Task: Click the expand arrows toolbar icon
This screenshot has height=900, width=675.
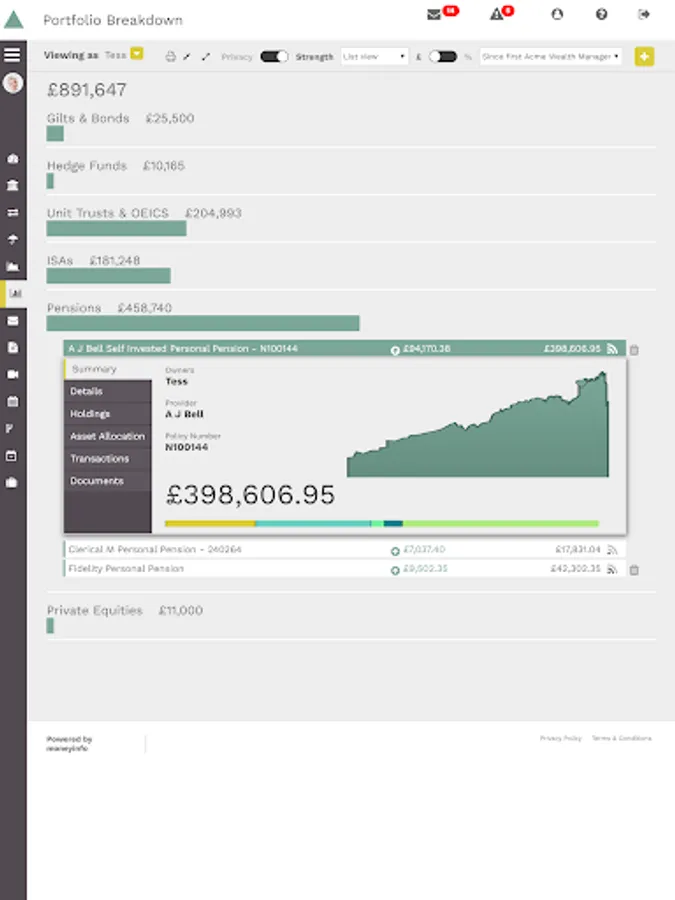Action: (x=205, y=57)
